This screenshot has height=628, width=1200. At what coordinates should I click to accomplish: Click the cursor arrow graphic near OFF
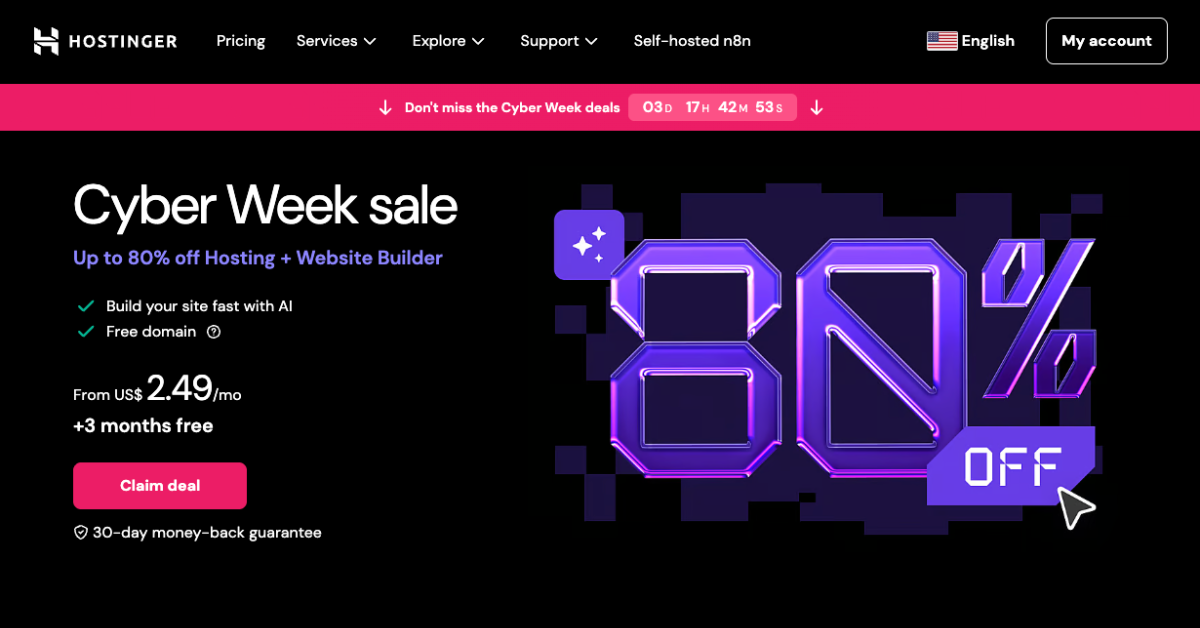[1075, 507]
